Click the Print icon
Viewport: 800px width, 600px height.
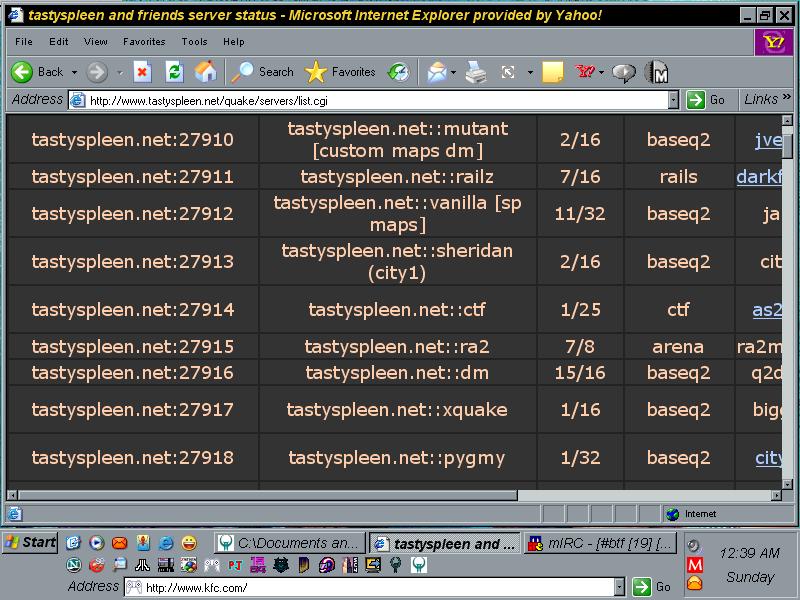coord(477,72)
